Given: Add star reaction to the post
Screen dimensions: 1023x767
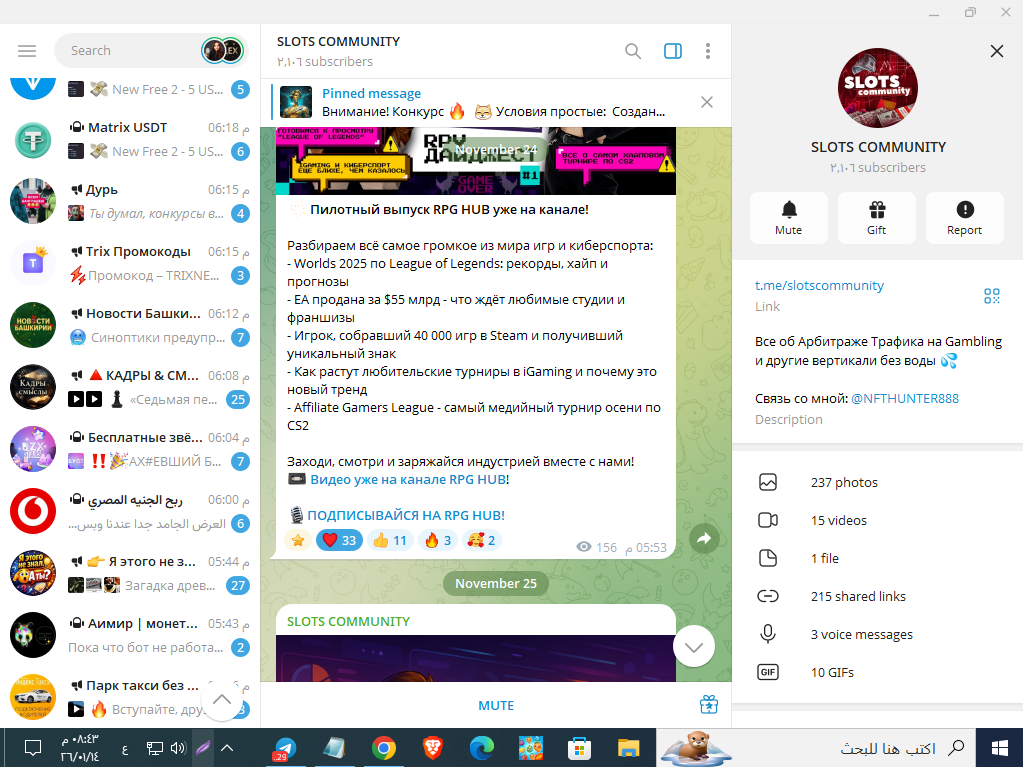Looking at the screenshot, I should [x=298, y=540].
